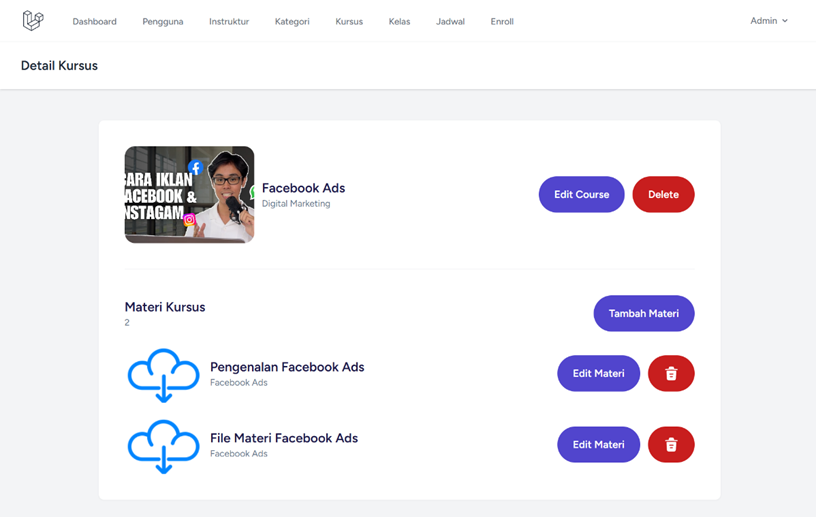The height and width of the screenshot is (517, 816).
Task: Open the Instruktur menu
Action: click(229, 21)
